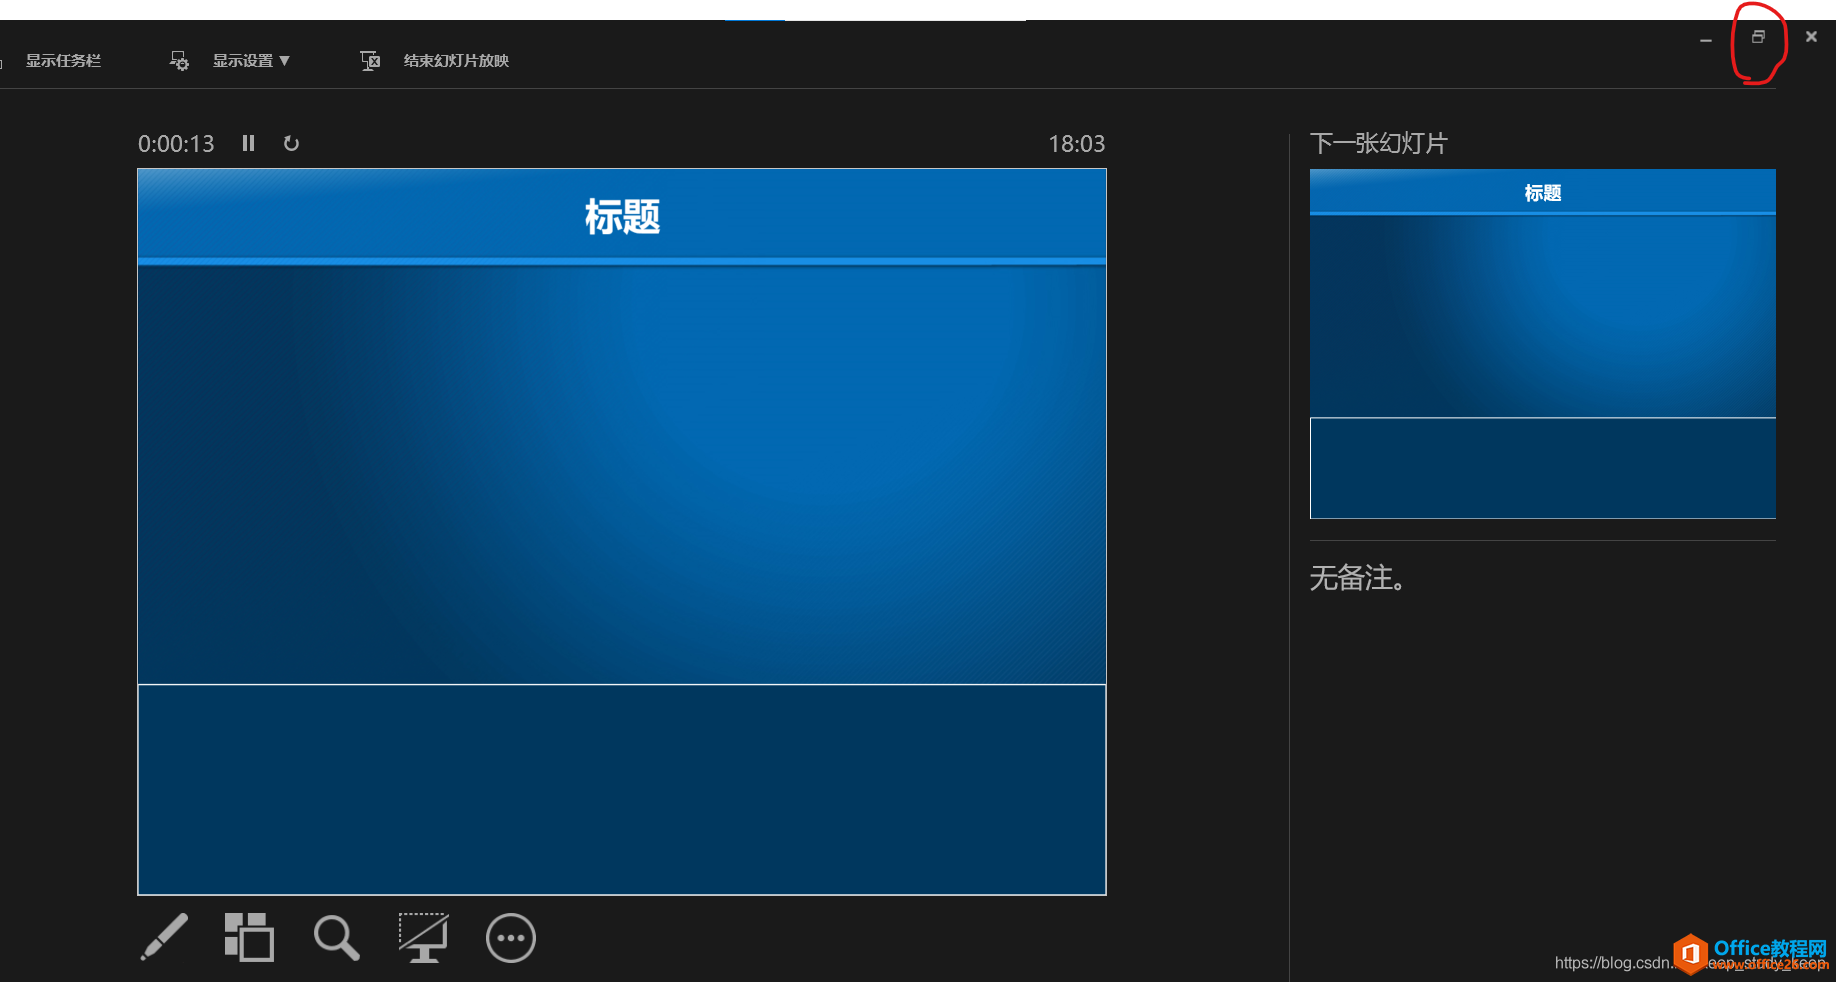Open the 显示设置 dropdown
Screen dimensions: 1836x982
pyautogui.click(x=251, y=60)
